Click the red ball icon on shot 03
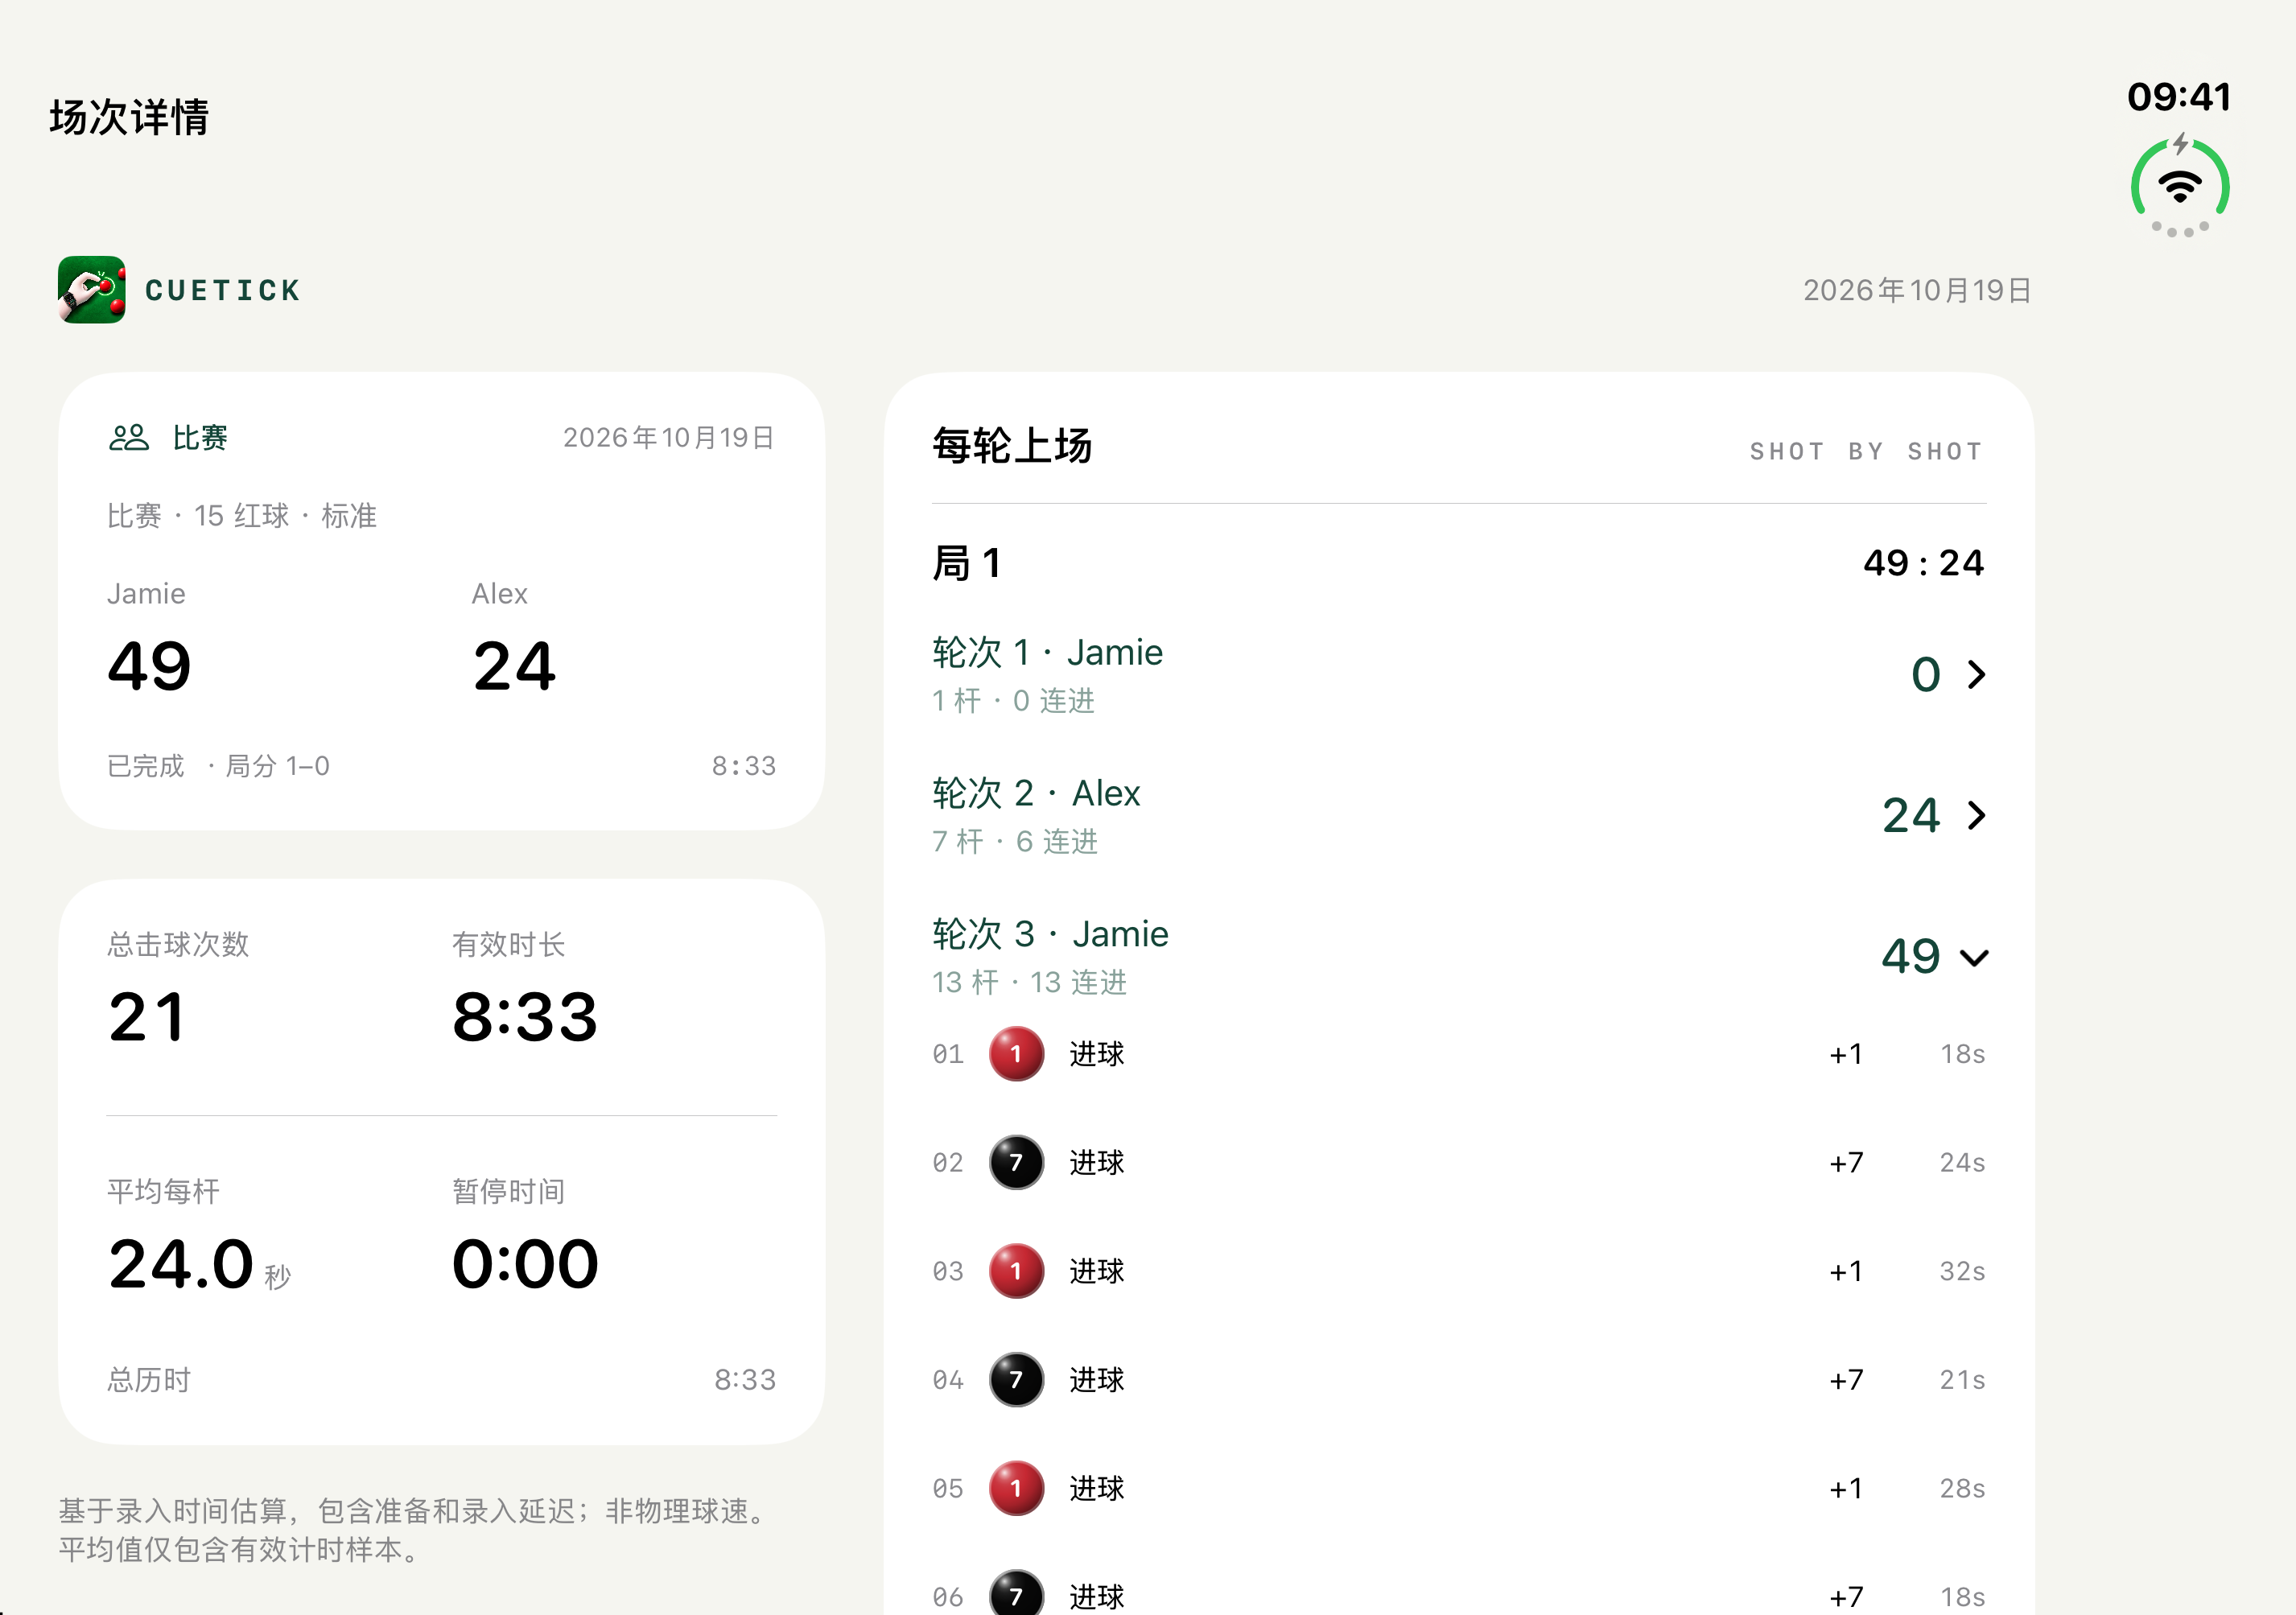This screenshot has width=2296, height=1615. click(1016, 1271)
